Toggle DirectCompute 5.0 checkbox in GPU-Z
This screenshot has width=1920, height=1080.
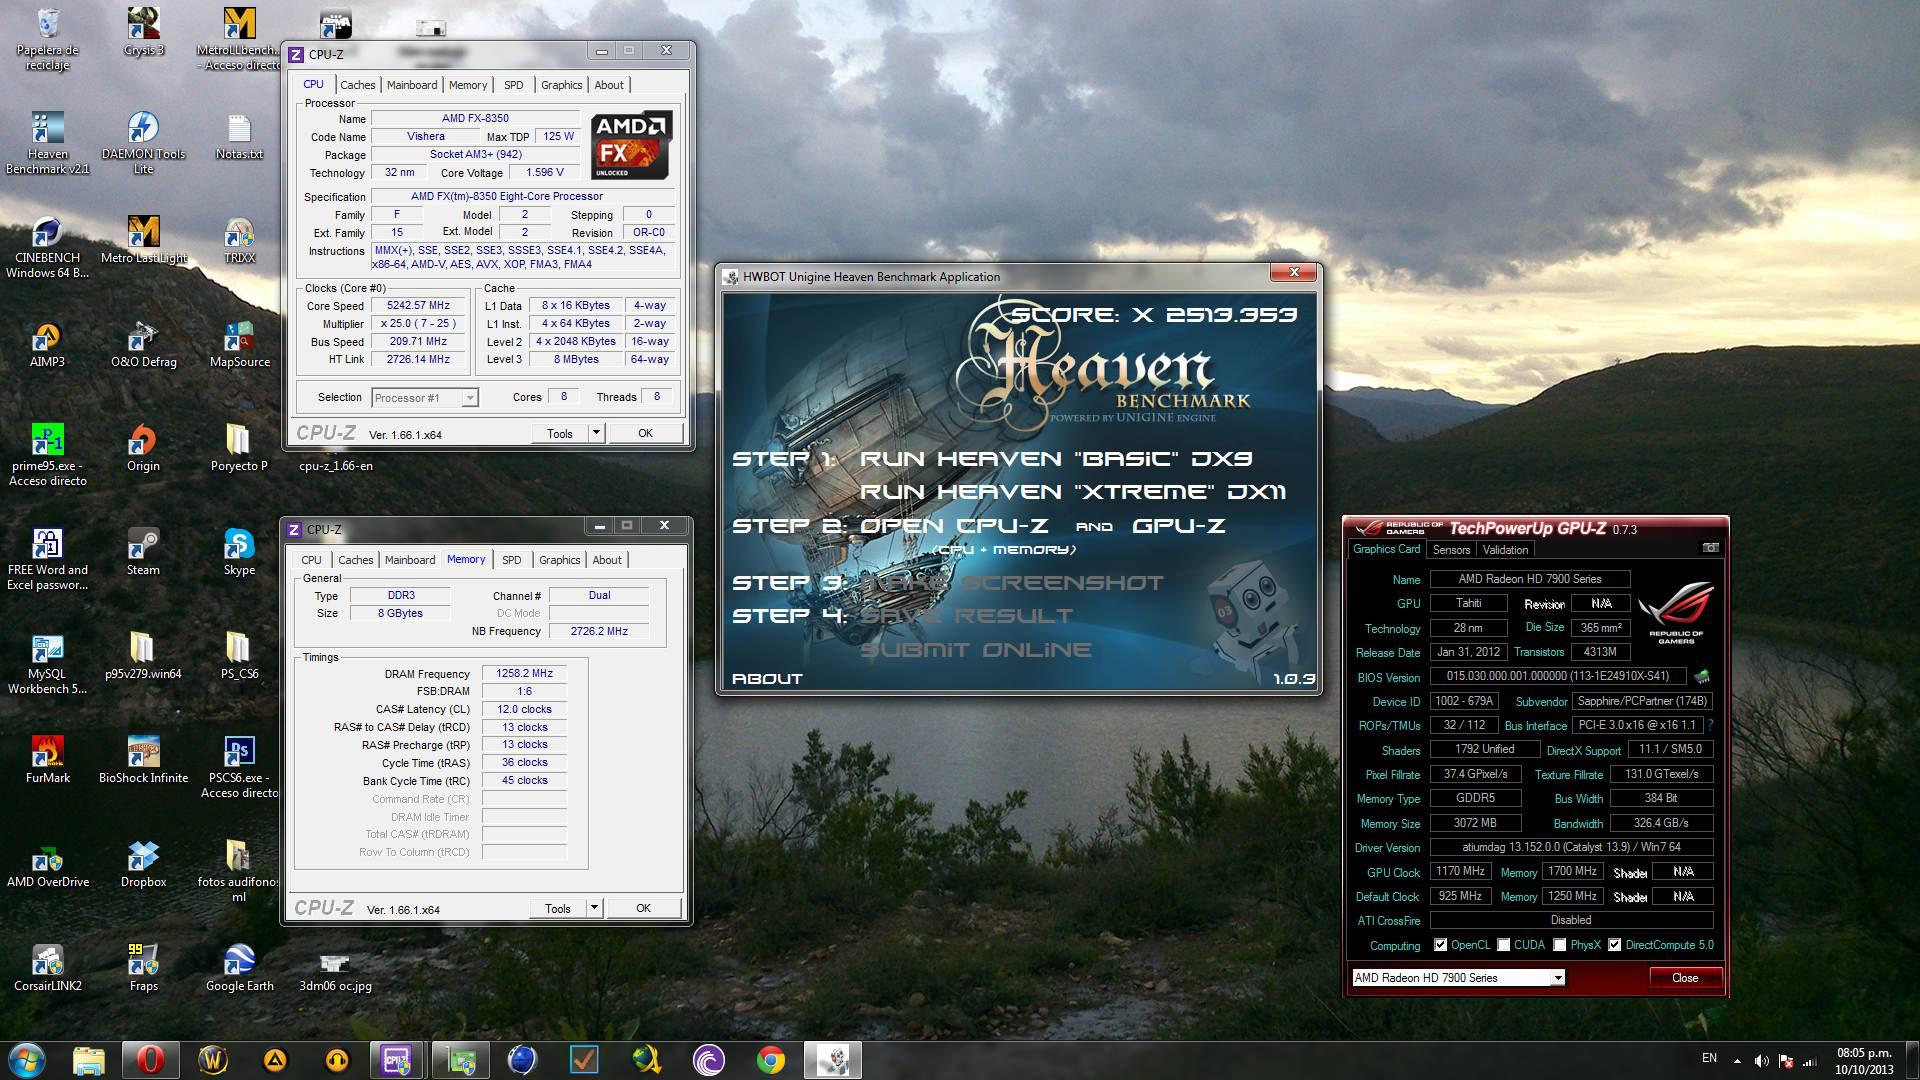[1614, 945]
